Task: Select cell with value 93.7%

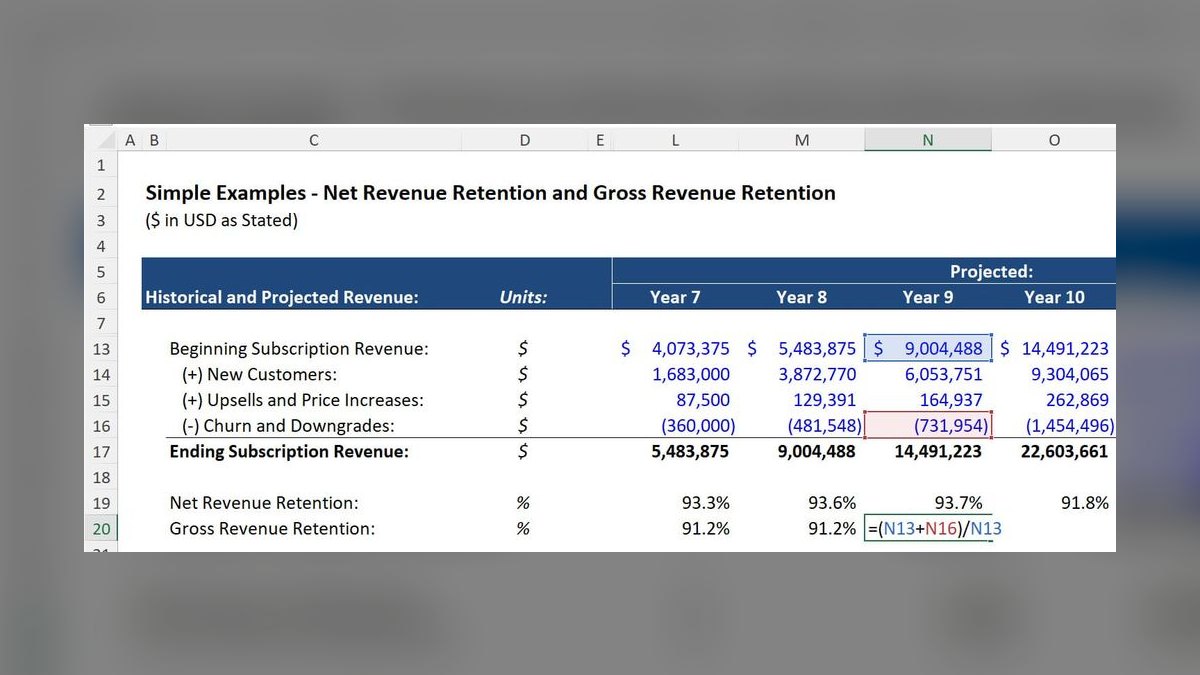Action: (x=958, y=503)
